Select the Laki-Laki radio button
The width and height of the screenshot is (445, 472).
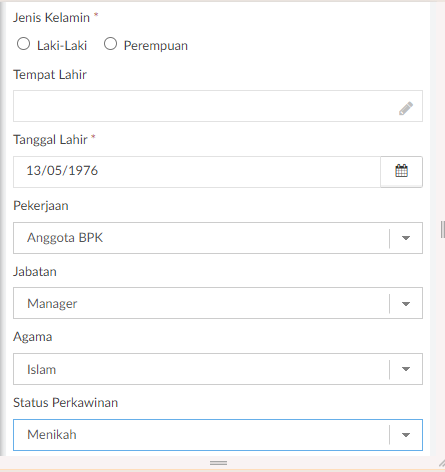pos(23,44)
